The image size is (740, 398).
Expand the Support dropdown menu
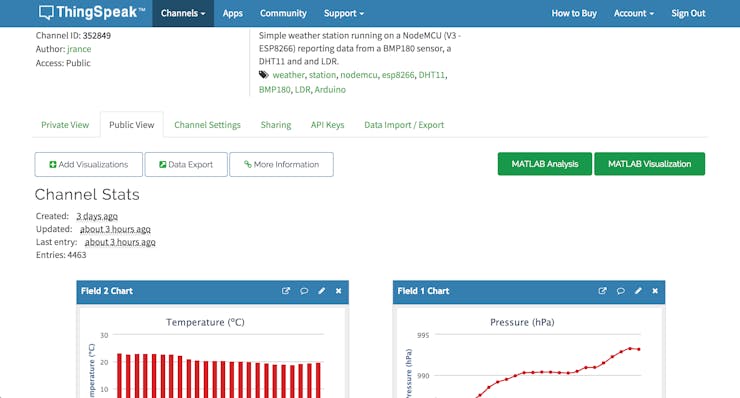pos(344,13)
